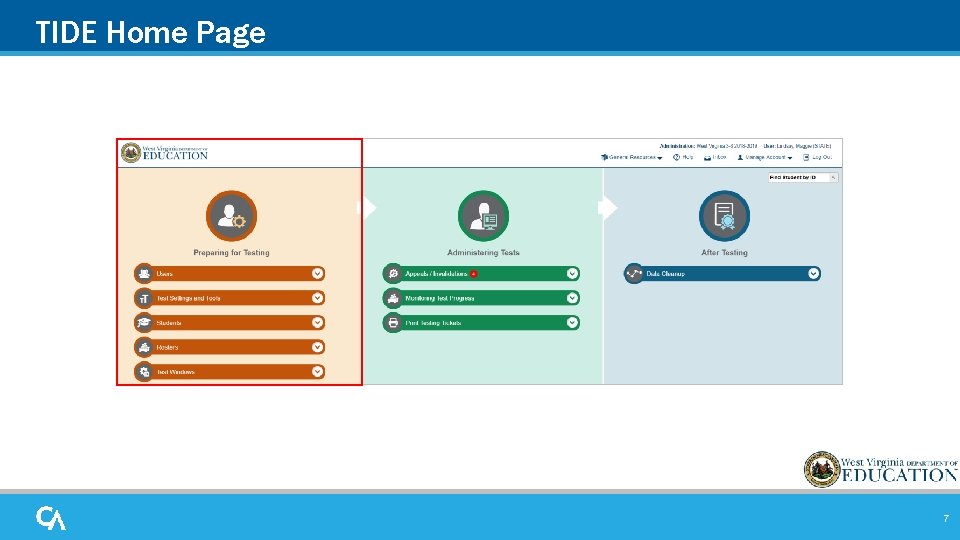960x540 pixels.
Task: Open the General Resources dropdown
Action: [632, 157]
